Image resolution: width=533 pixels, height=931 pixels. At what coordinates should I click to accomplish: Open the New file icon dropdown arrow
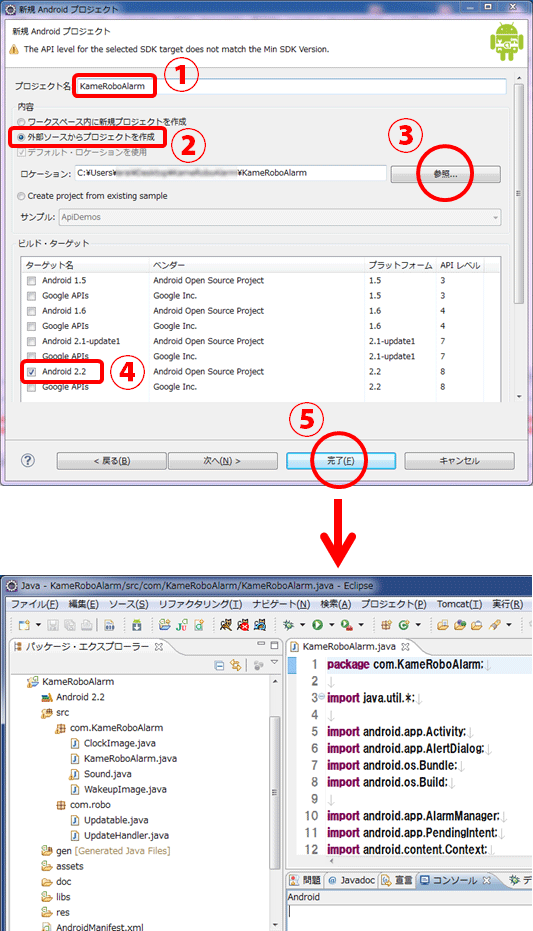coord(39,625)
